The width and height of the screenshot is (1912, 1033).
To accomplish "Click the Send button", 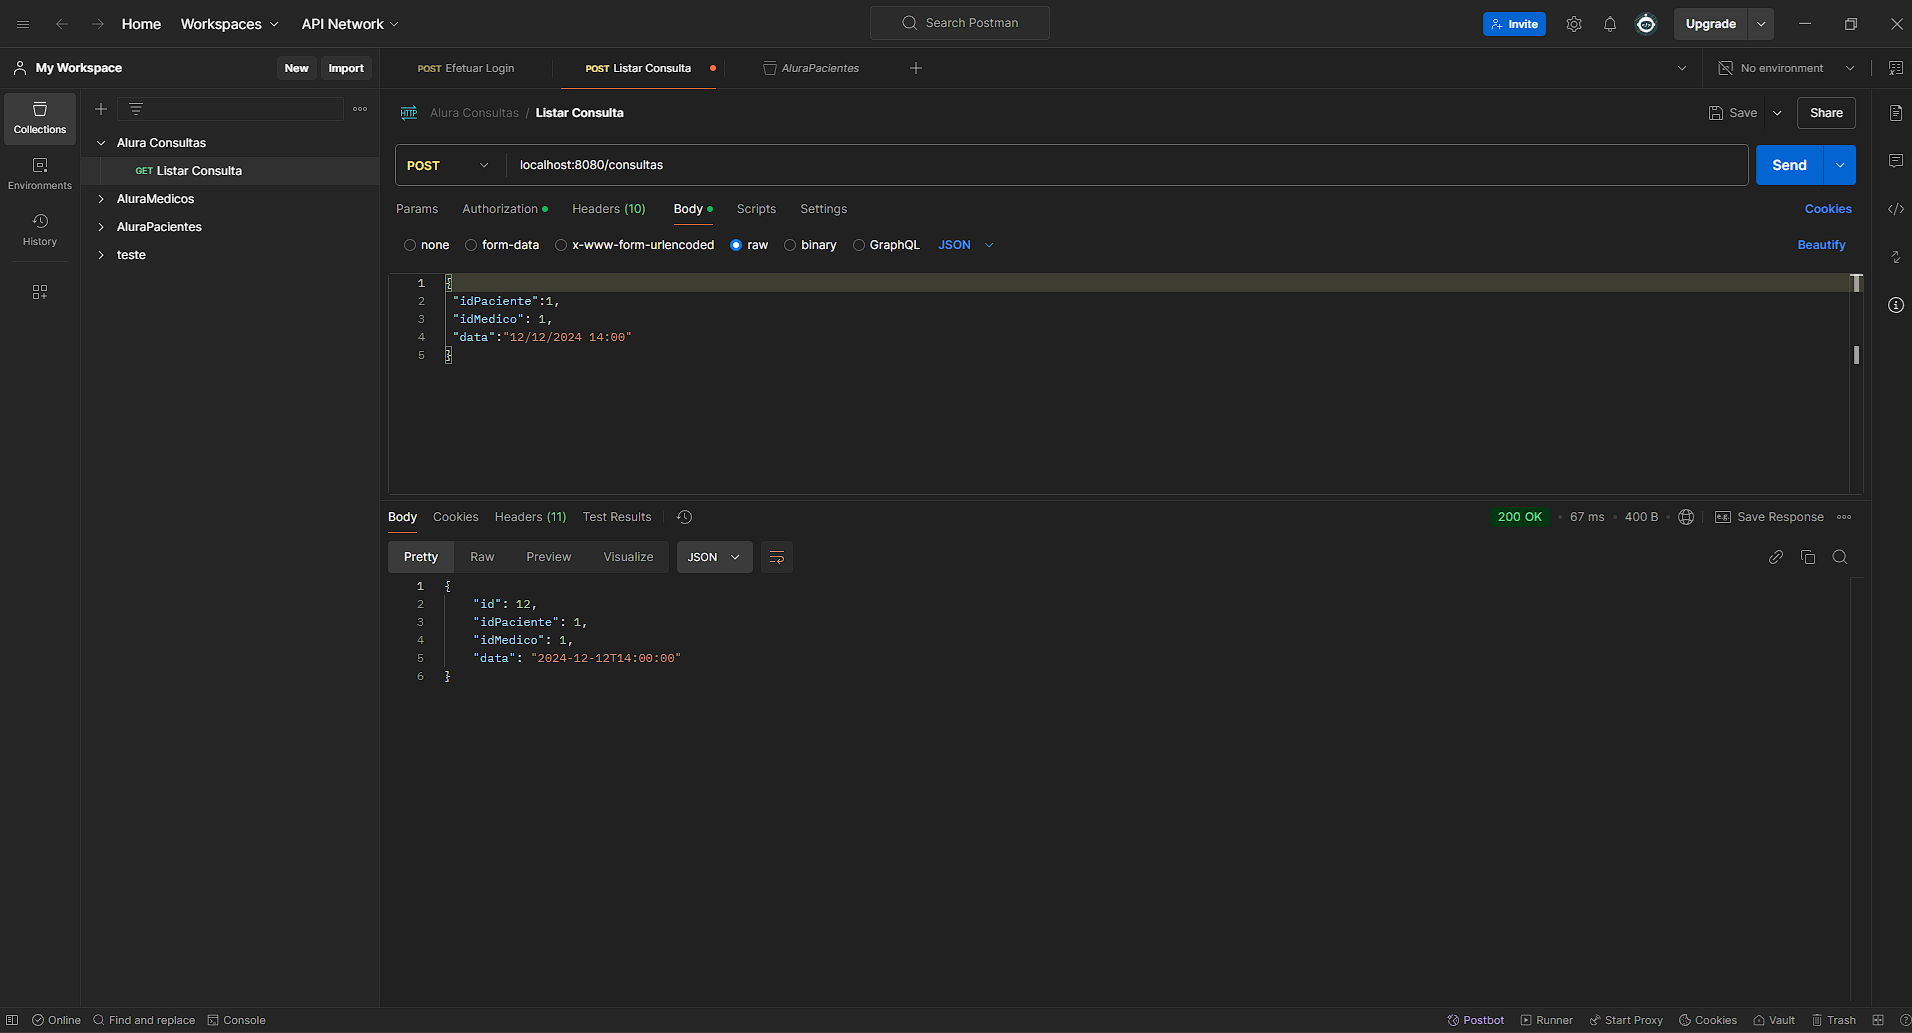I will pos(1789,165).
